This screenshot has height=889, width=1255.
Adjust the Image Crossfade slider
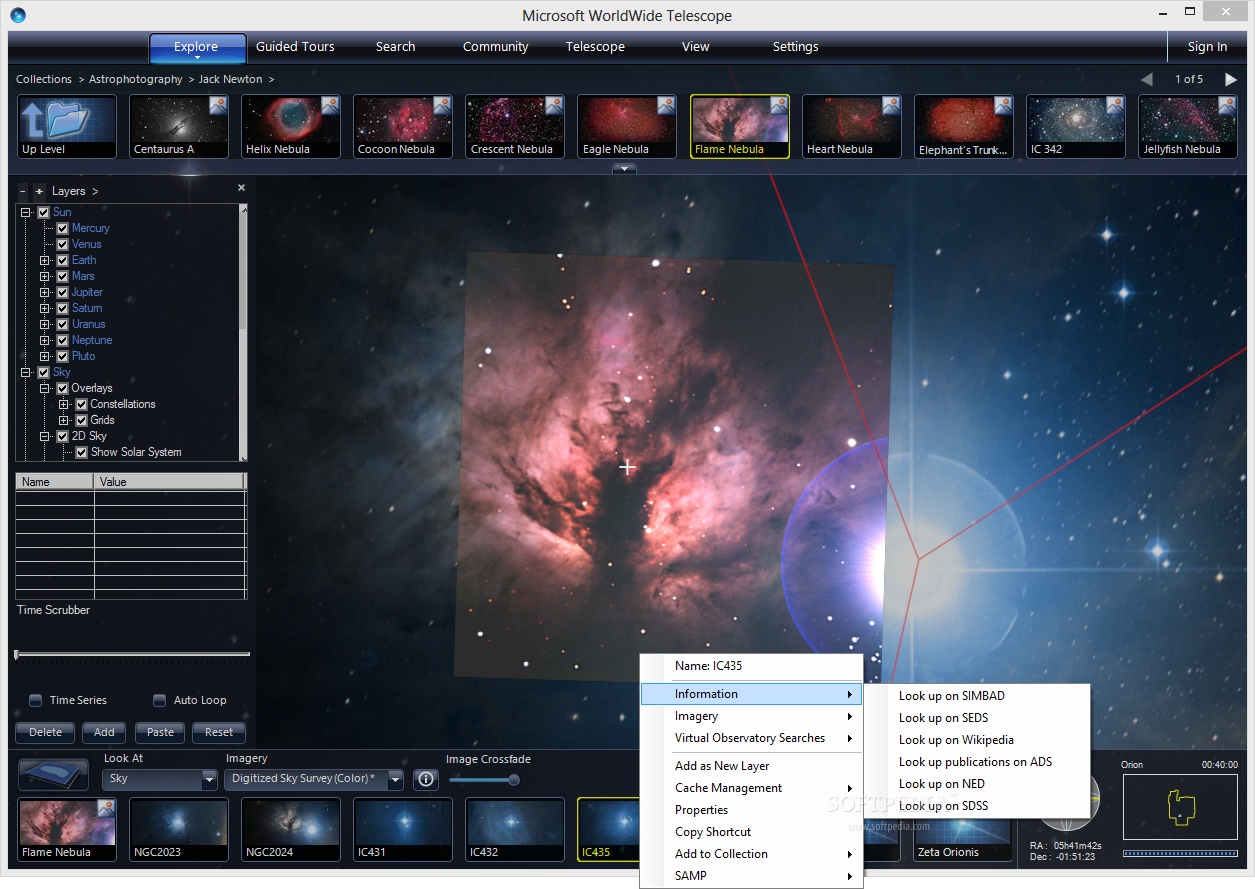tap(485, 780)
